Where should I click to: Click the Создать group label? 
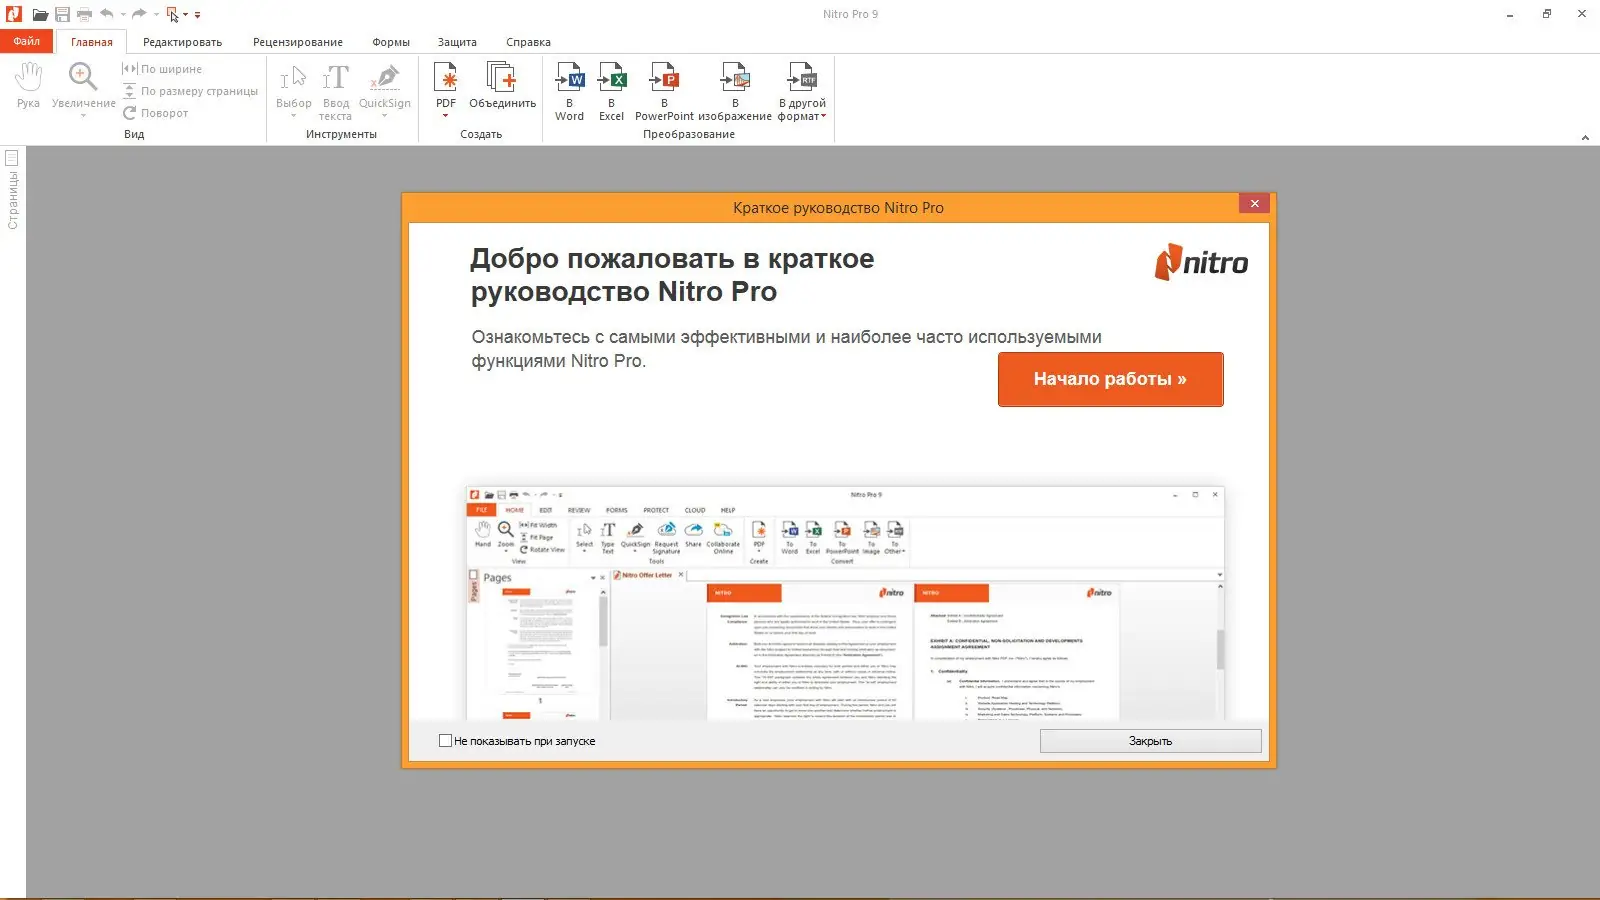[481, 134]
